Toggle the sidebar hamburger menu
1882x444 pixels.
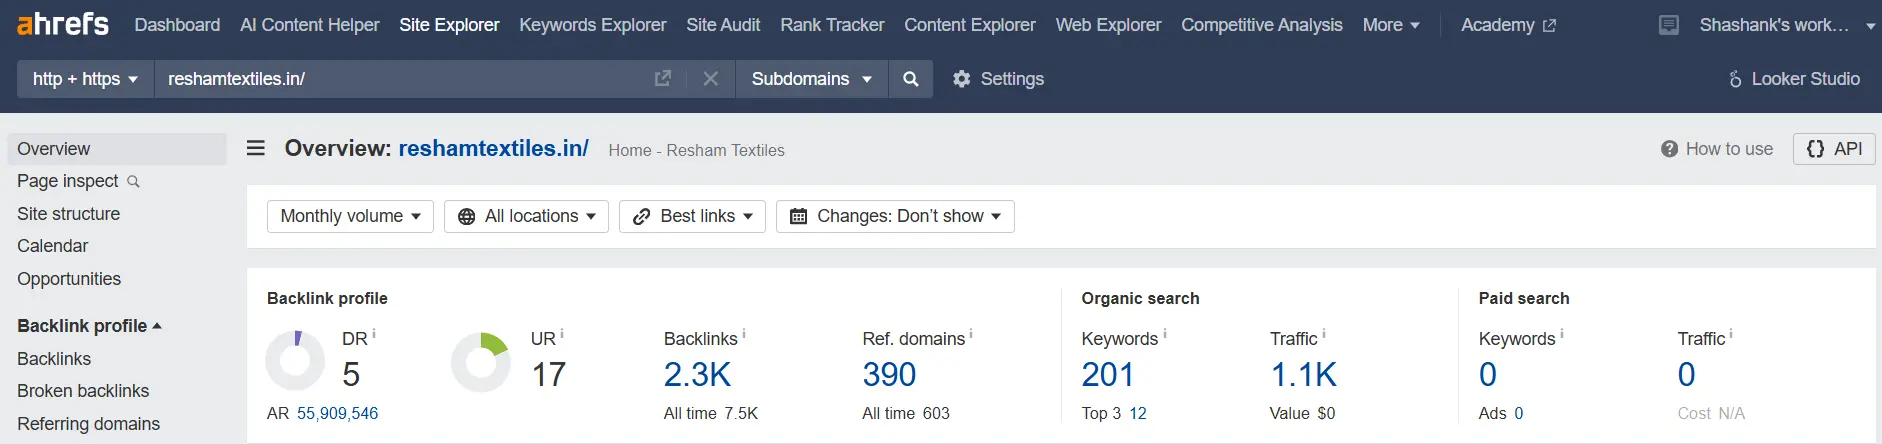click(256, 148)
